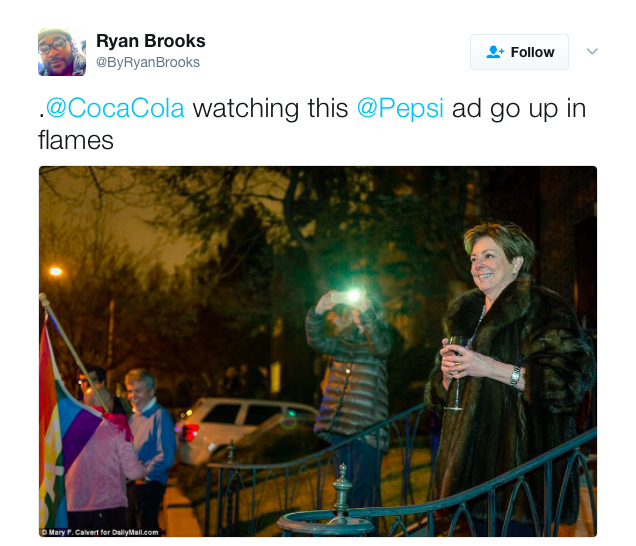Image resolution: width=636 pixels, height=546 pixels.
Task: Click the @ByRyanBrooks handle
Action: click(148, 62)
